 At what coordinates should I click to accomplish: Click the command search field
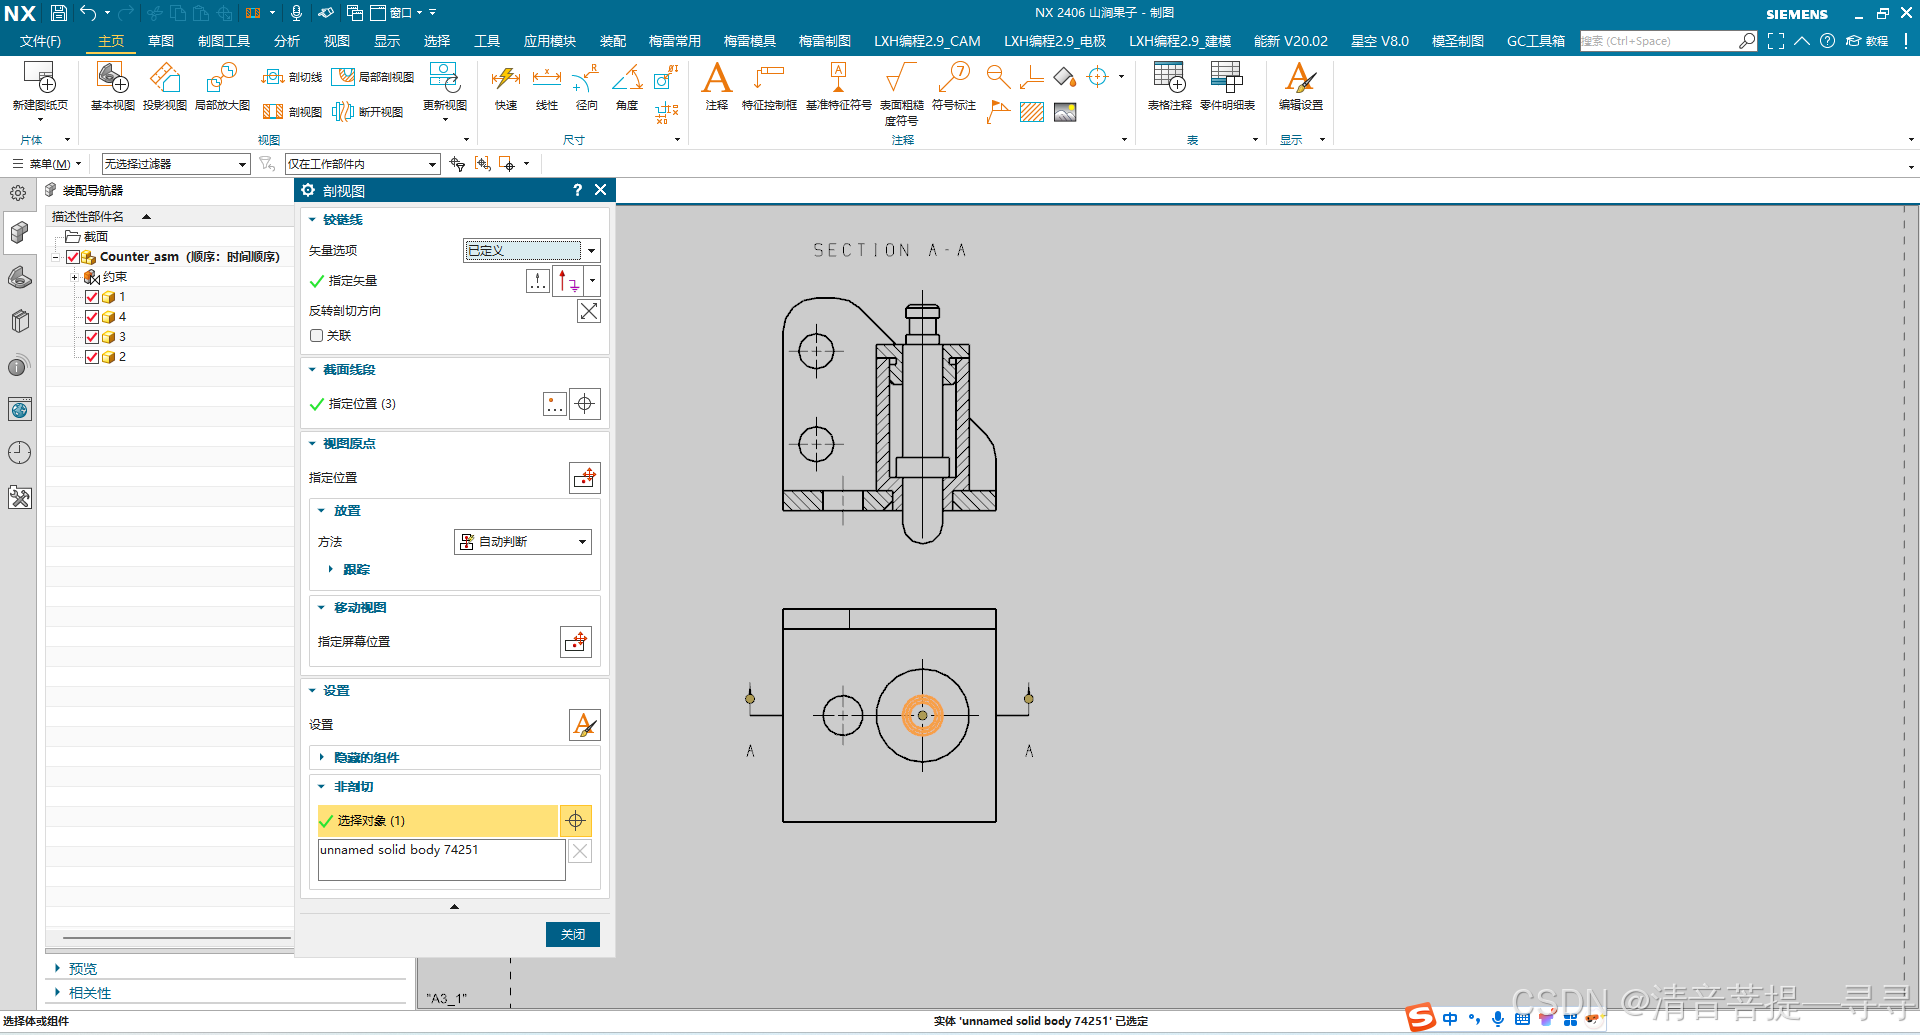(x=1658, y=41)
